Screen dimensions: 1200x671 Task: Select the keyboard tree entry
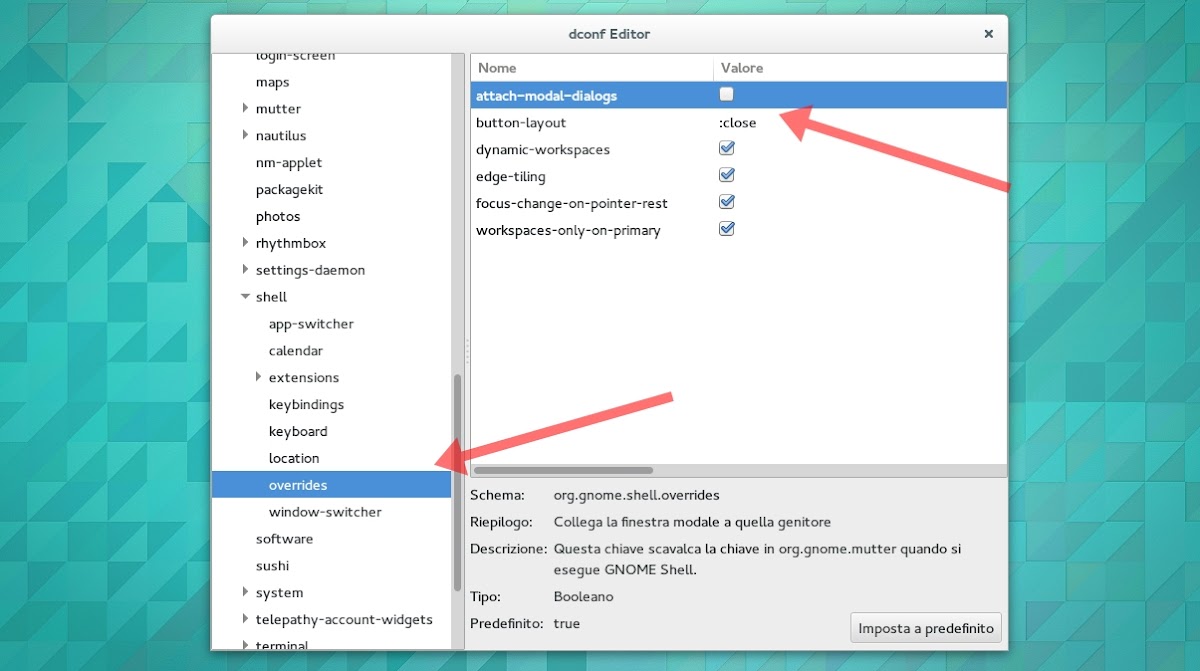298,431
